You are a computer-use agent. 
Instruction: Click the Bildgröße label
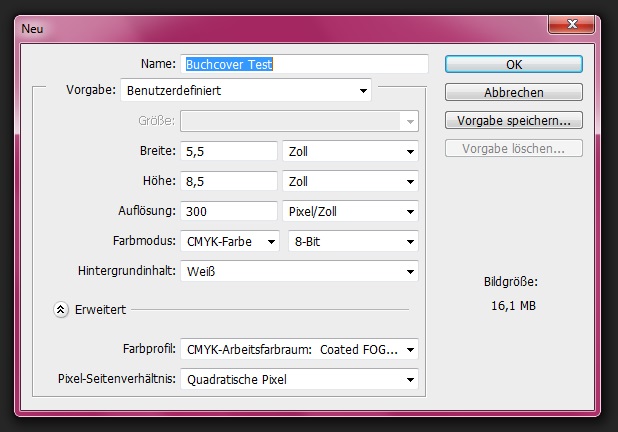511,282
